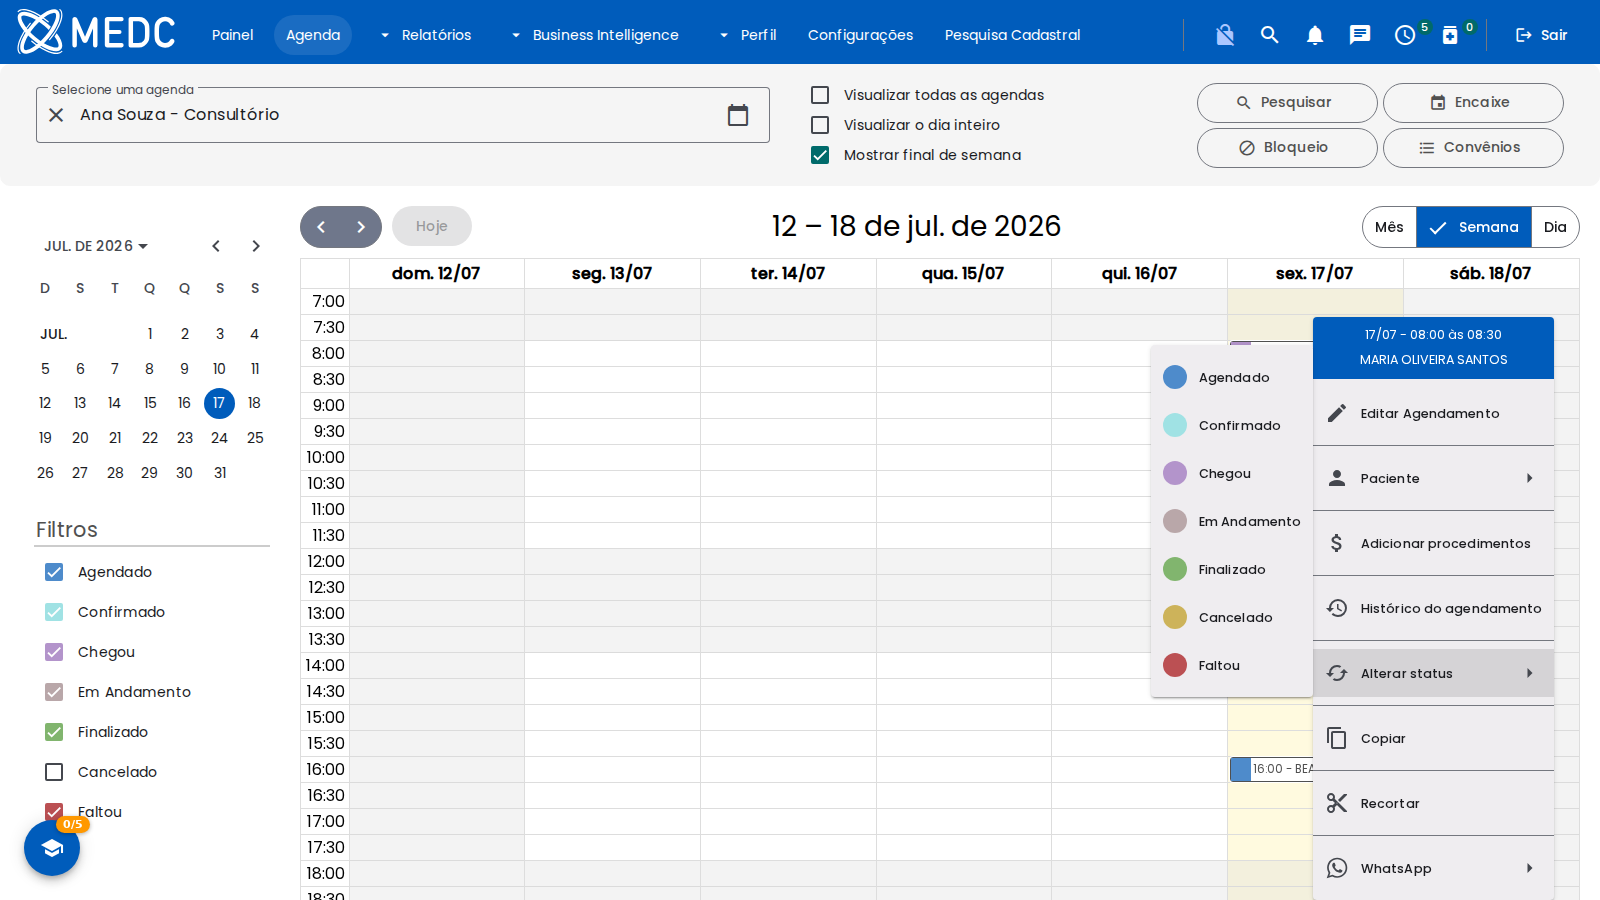Select the Semana view tab
Viewport: 1600px width, 900px height.
[1474, 227]
